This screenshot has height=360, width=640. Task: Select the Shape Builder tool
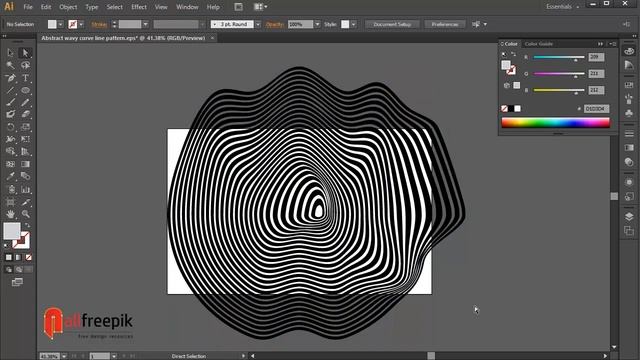point(11,151)
